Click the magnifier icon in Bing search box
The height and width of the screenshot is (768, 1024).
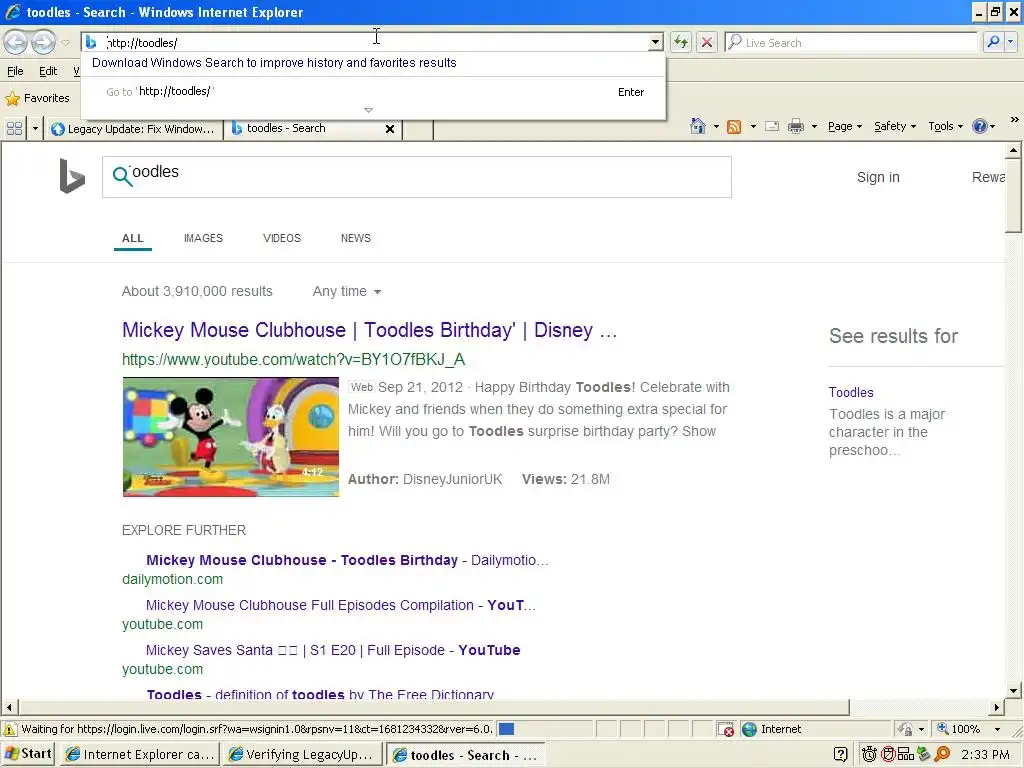(x=122, y=176)
